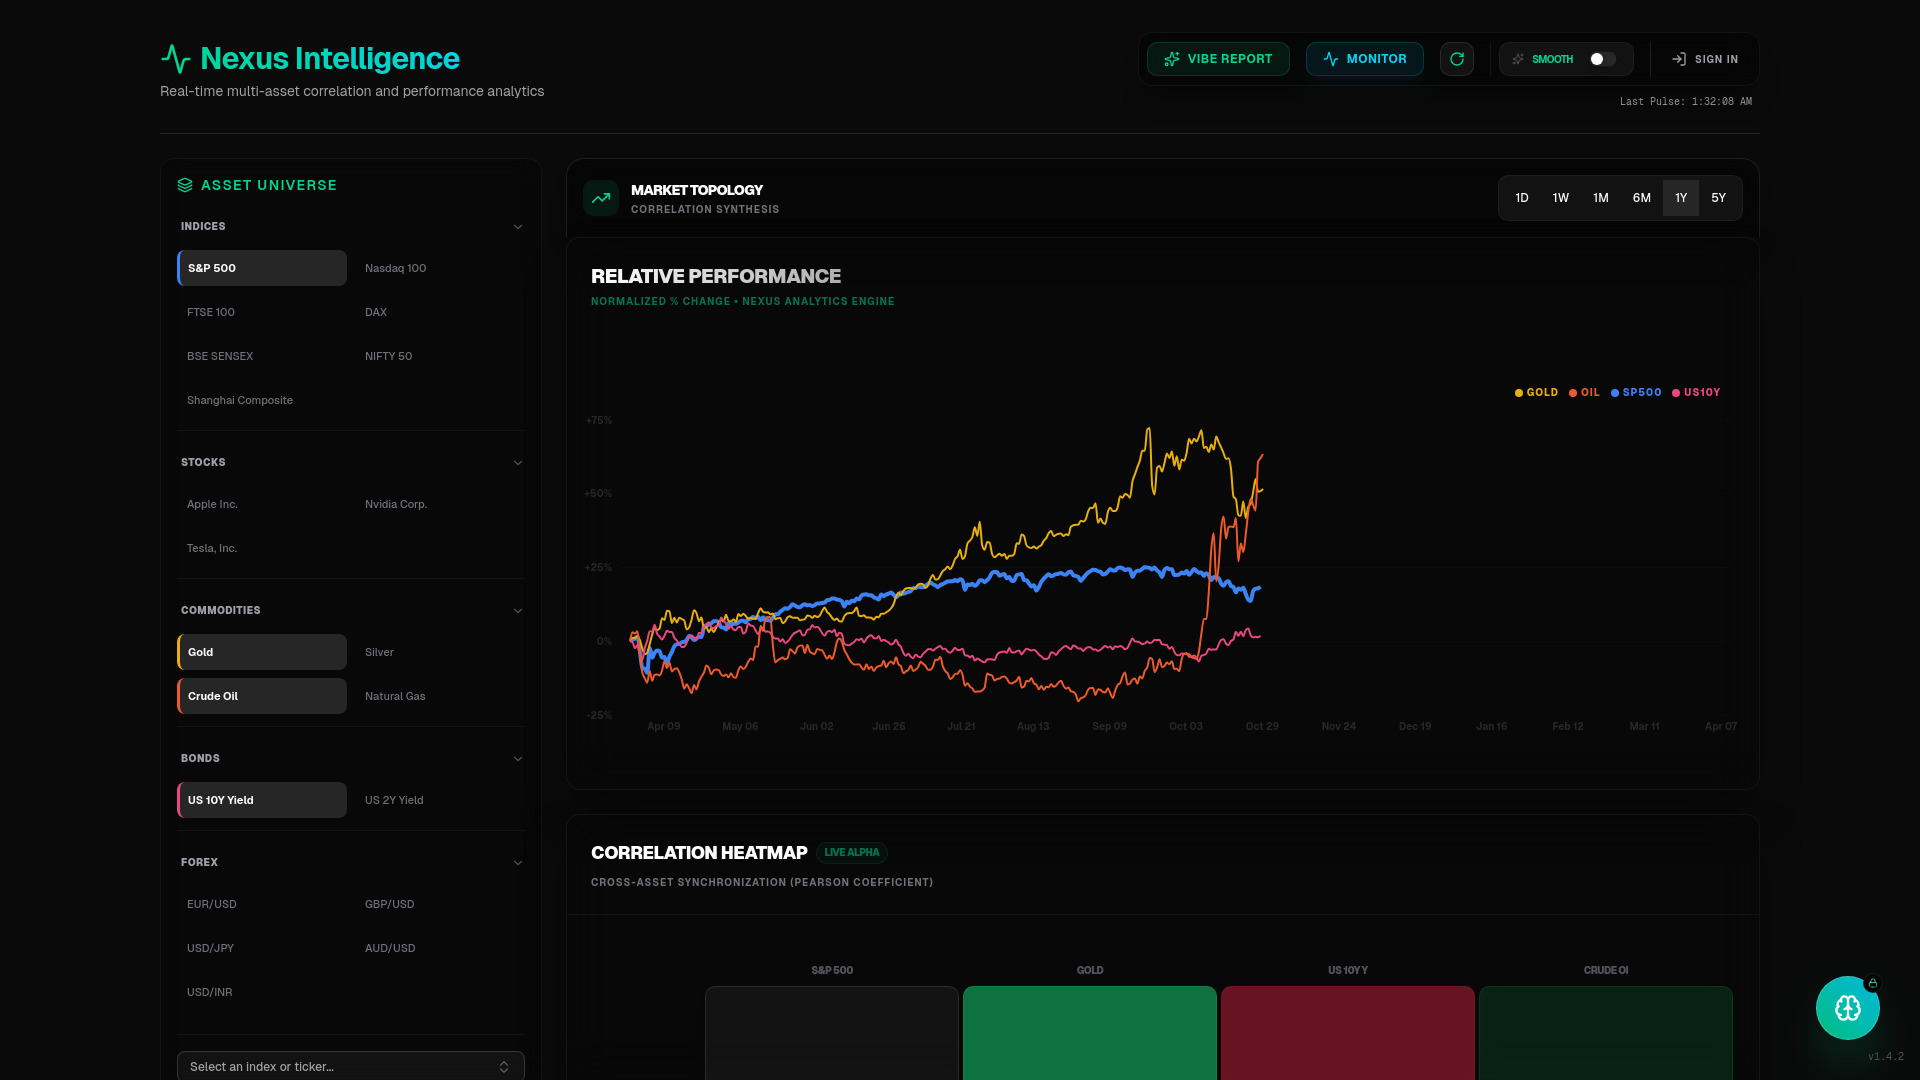
Task: Click the 'Correlation Heatmap' heading
Action: pos(699,853)
